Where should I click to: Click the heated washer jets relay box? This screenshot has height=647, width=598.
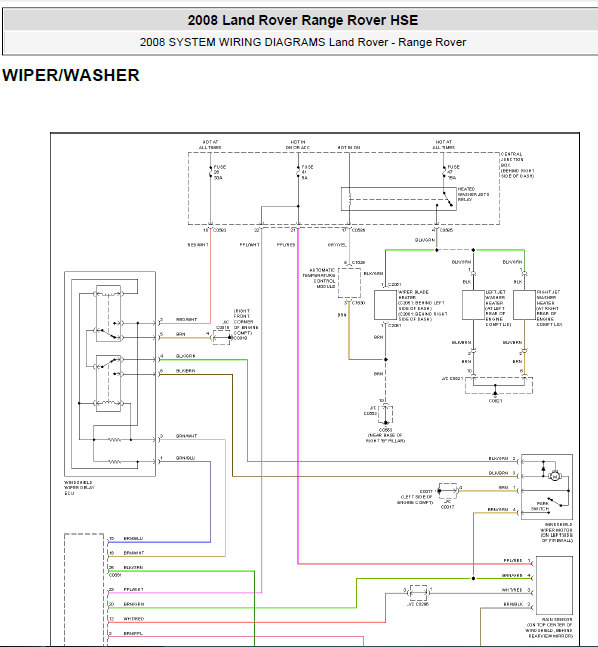399,199
